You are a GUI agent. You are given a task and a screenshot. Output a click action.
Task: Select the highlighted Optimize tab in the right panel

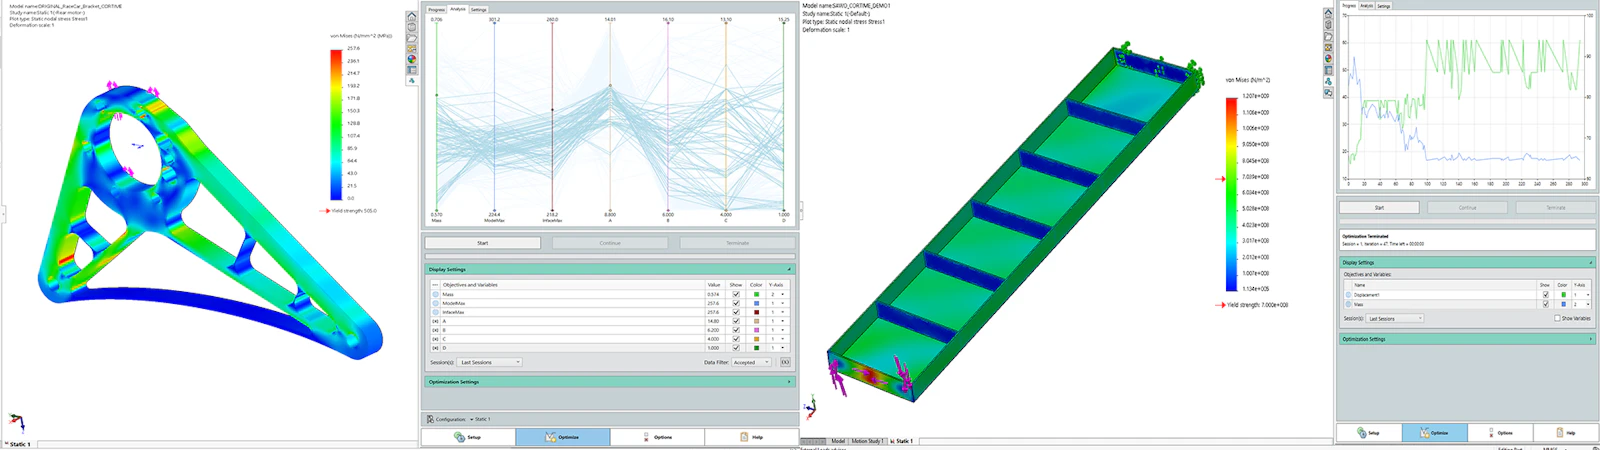[1433, 432]
